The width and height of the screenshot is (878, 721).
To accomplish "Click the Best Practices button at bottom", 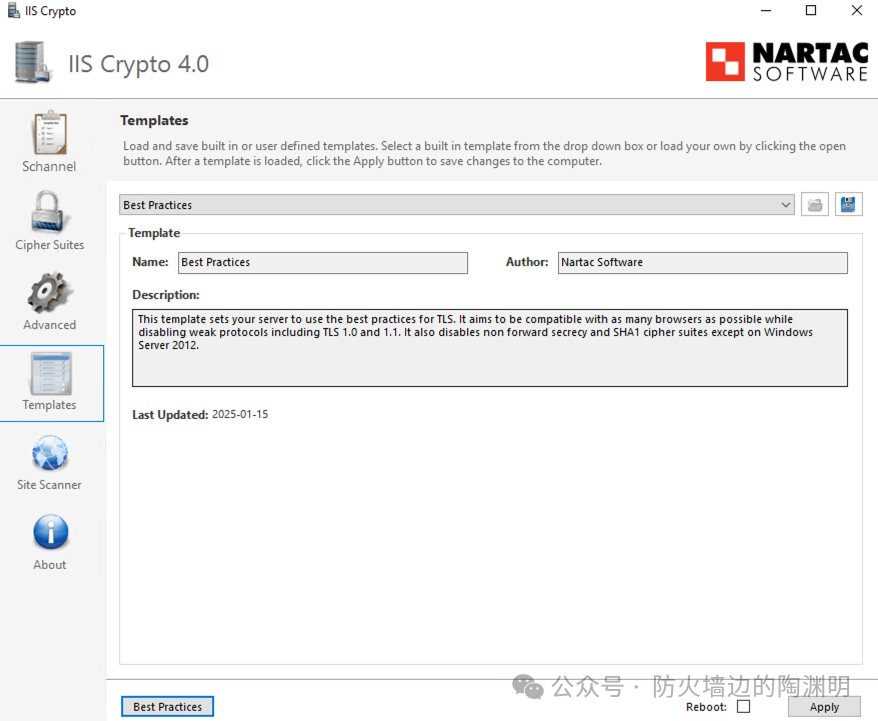I will [x=167, y=706].
